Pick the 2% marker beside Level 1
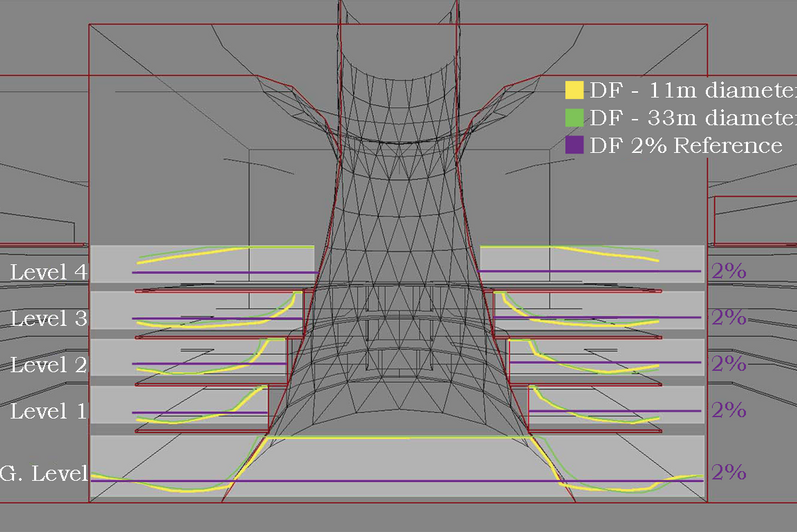 click(729, 410)
